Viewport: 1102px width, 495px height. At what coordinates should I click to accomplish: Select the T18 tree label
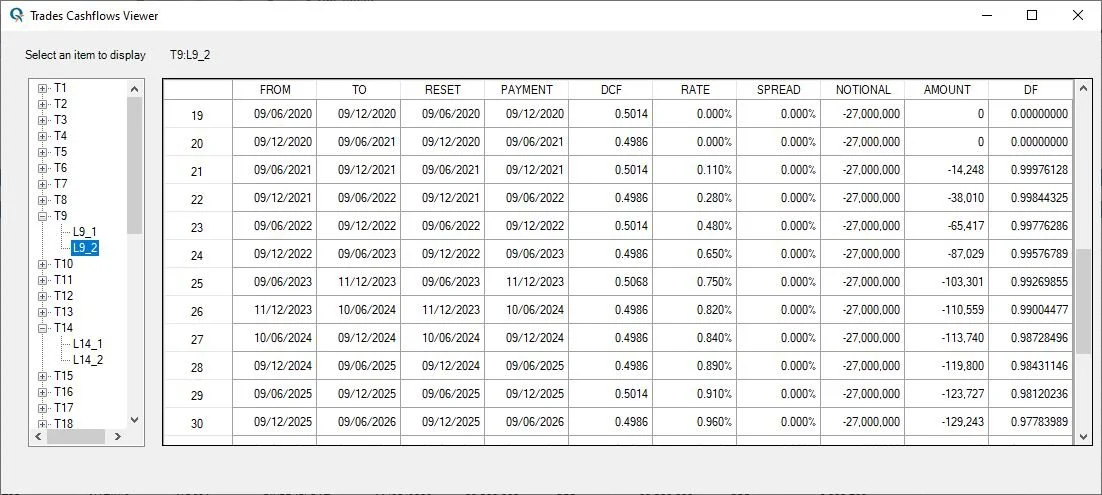coord(63,423)
